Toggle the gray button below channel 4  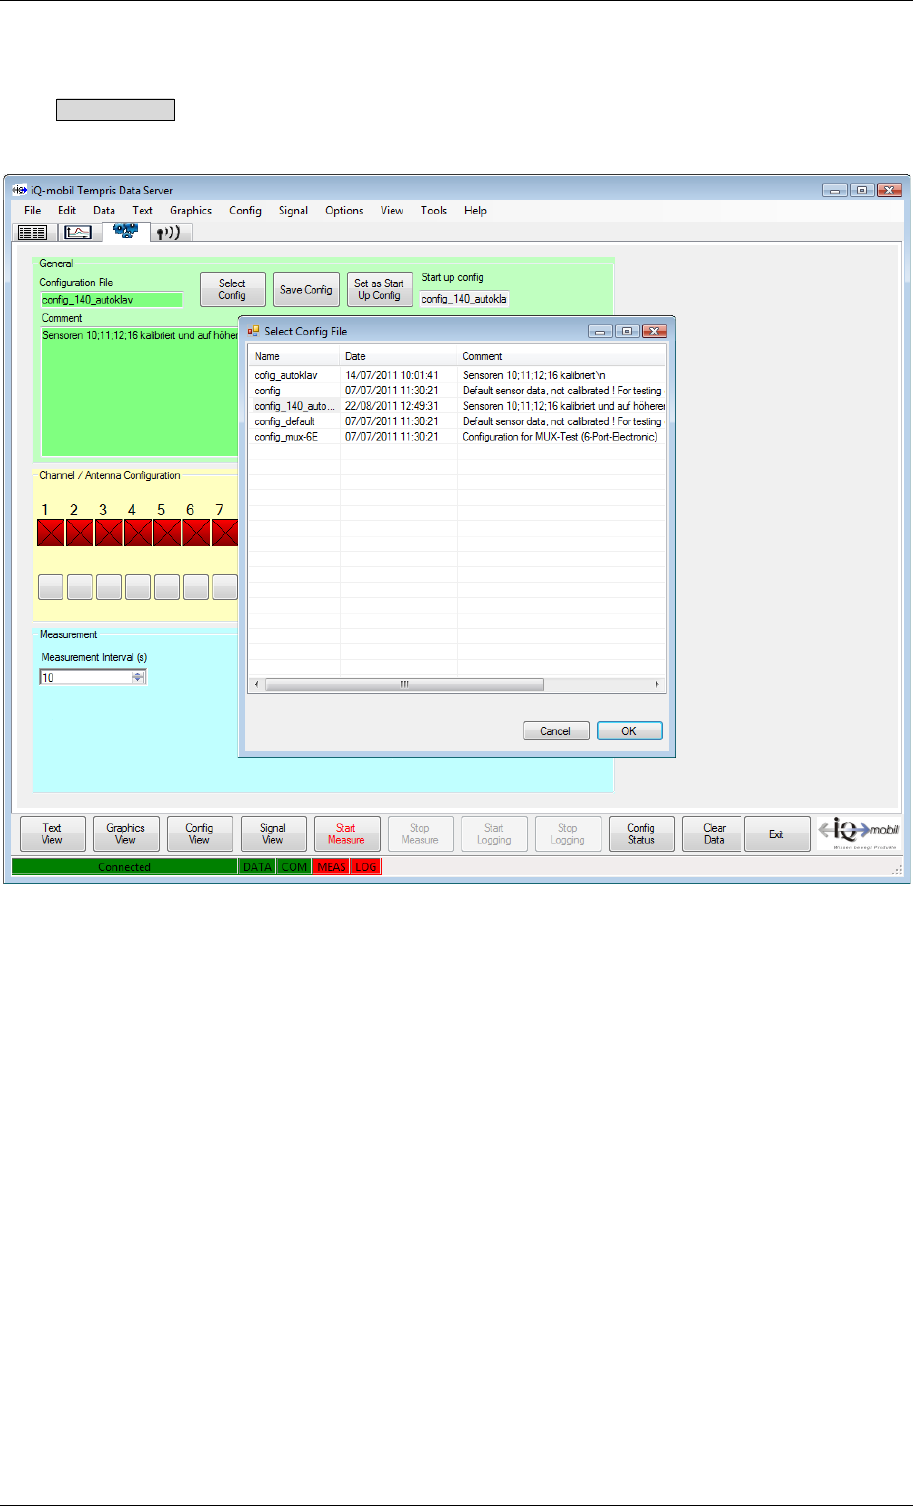[x=137, y=587]
